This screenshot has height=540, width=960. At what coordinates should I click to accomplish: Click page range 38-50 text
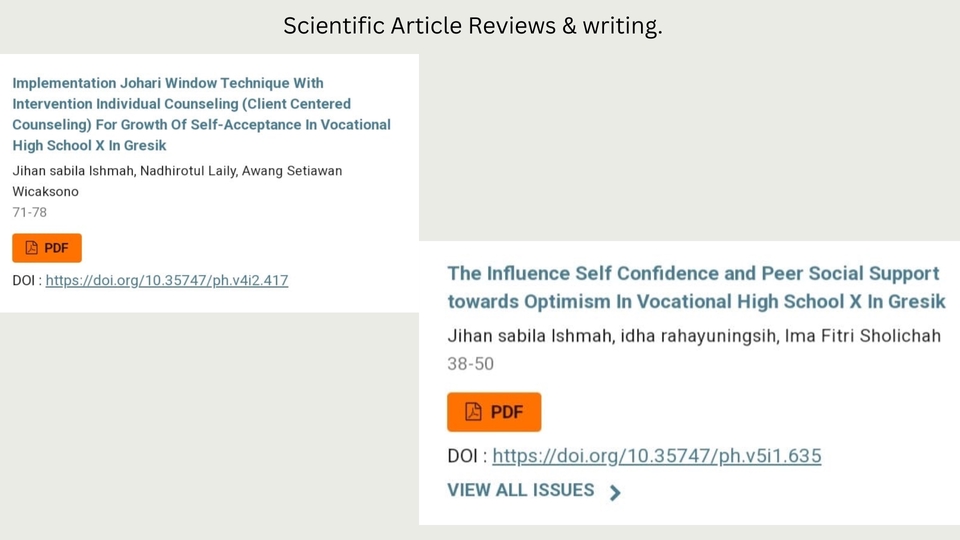pos(470,364)
